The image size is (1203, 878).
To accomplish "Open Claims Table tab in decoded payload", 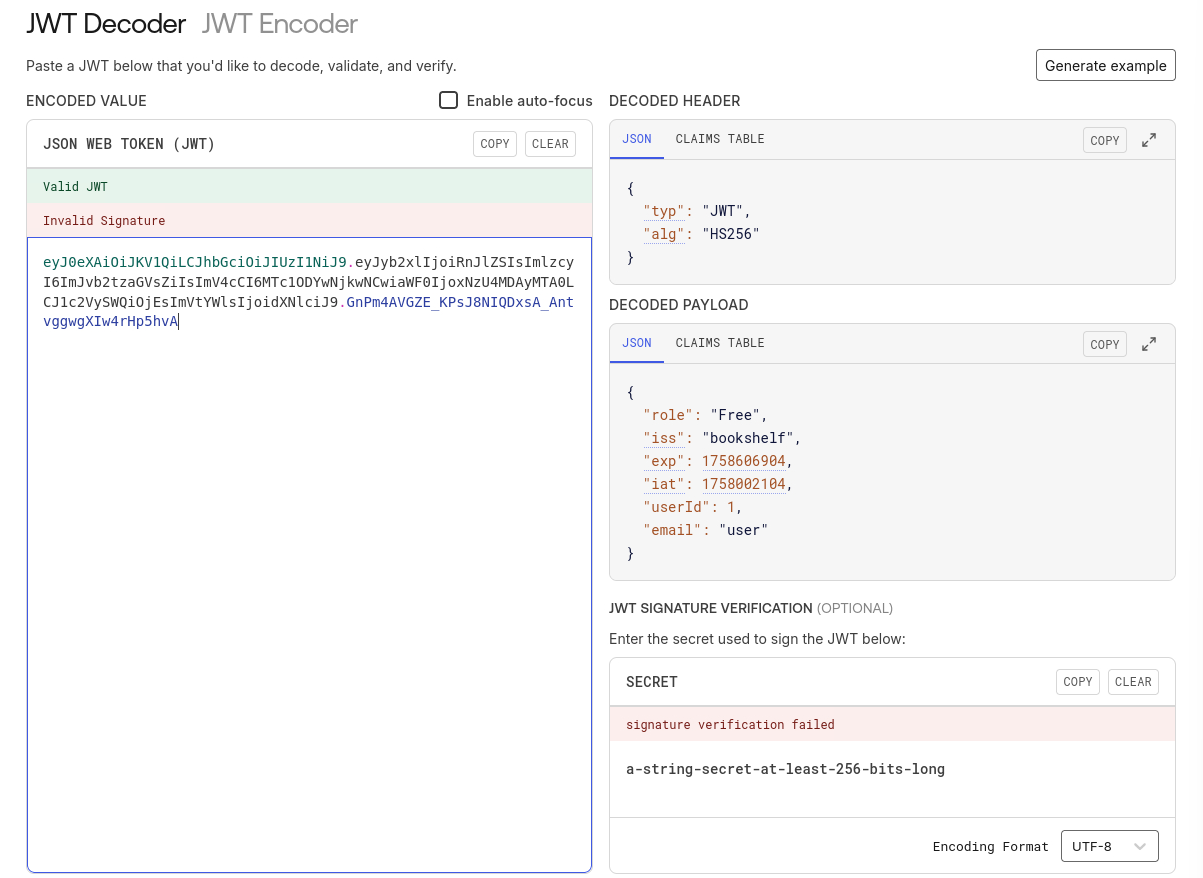I will tap(719, 343).
